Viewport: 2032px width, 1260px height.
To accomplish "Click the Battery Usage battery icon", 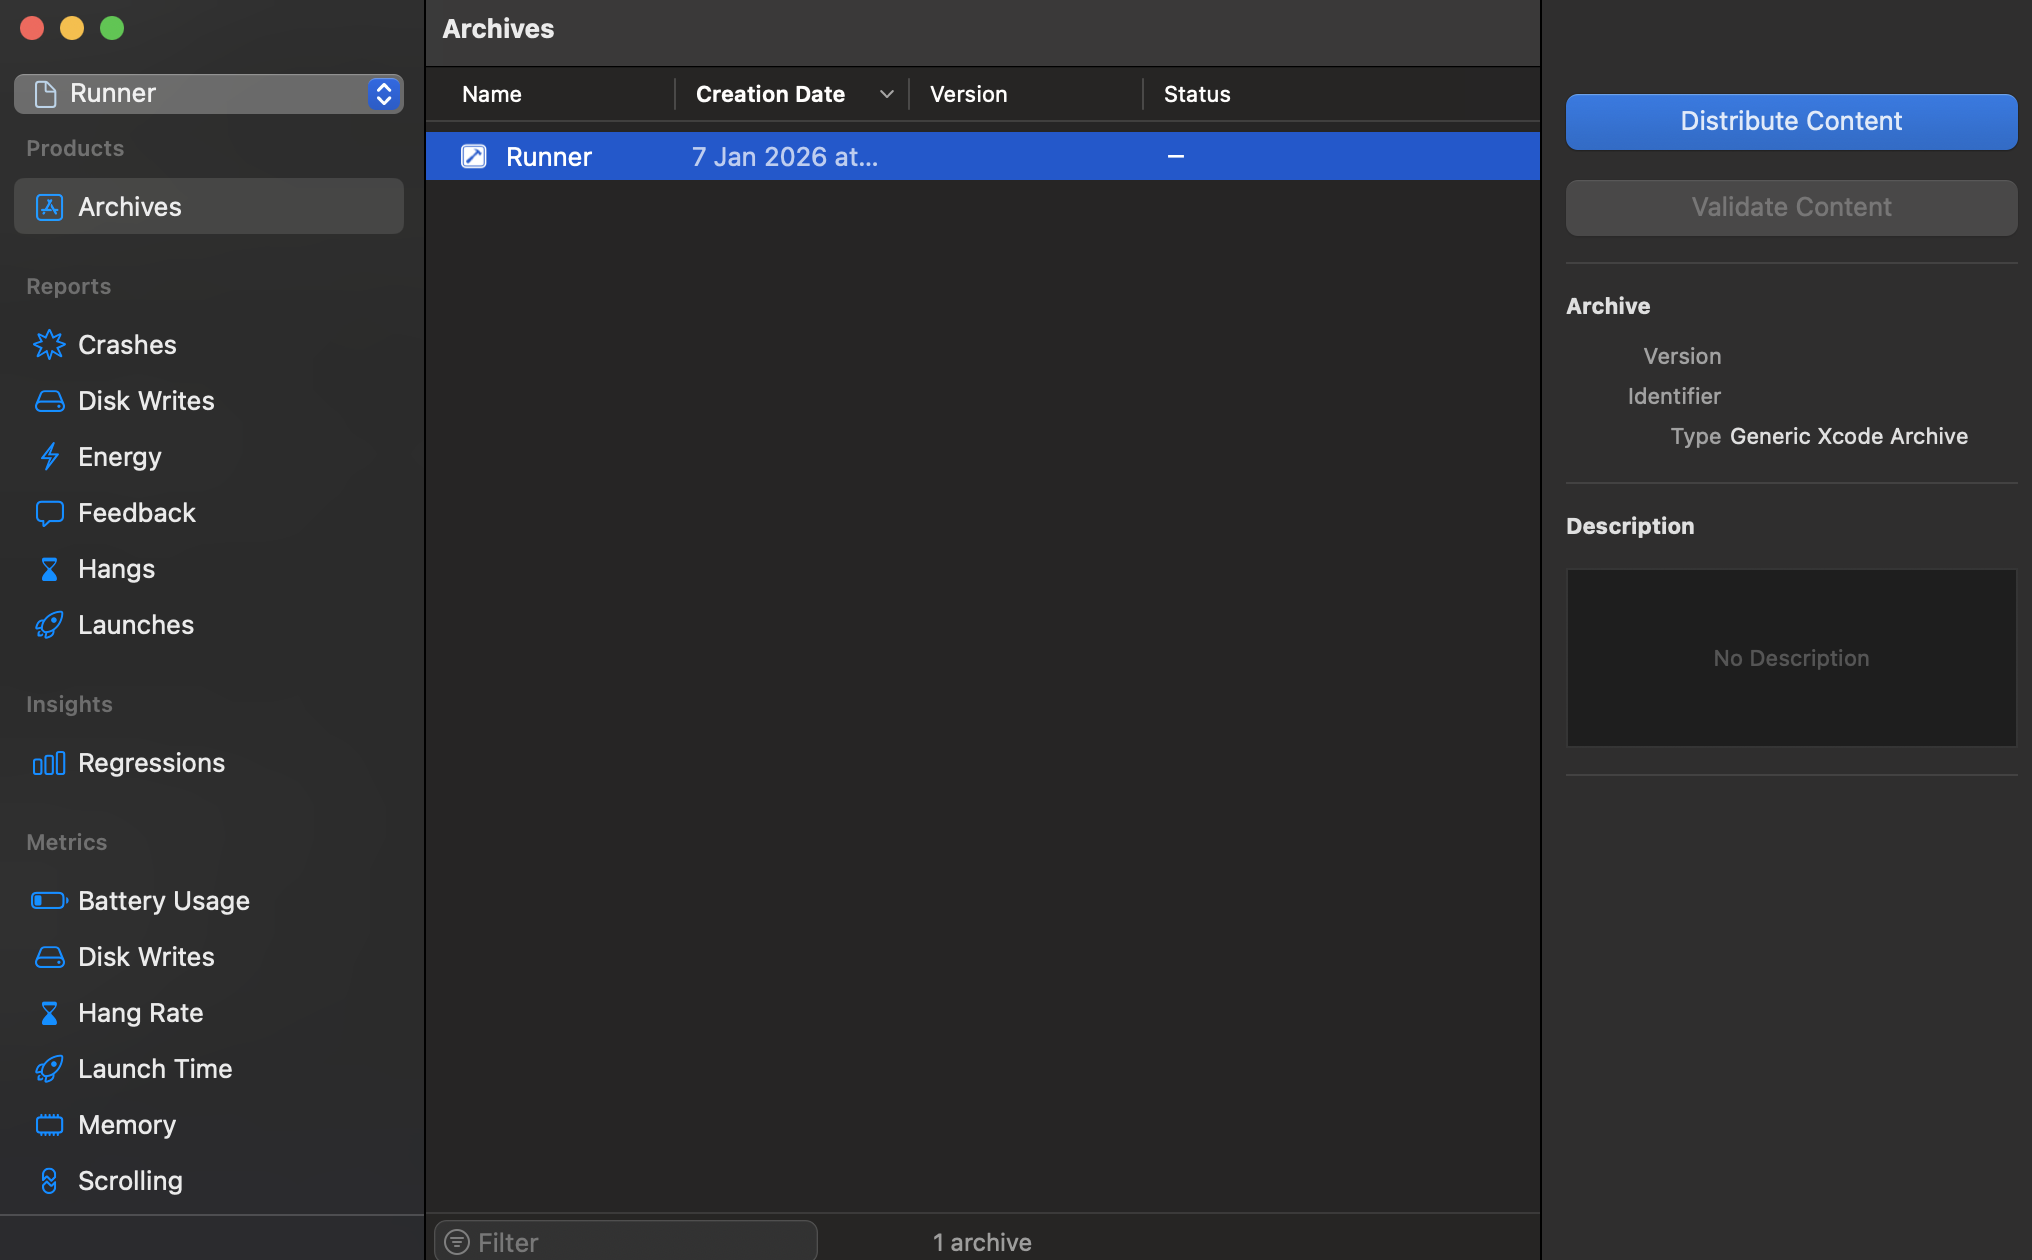I will tap(49, 901).
